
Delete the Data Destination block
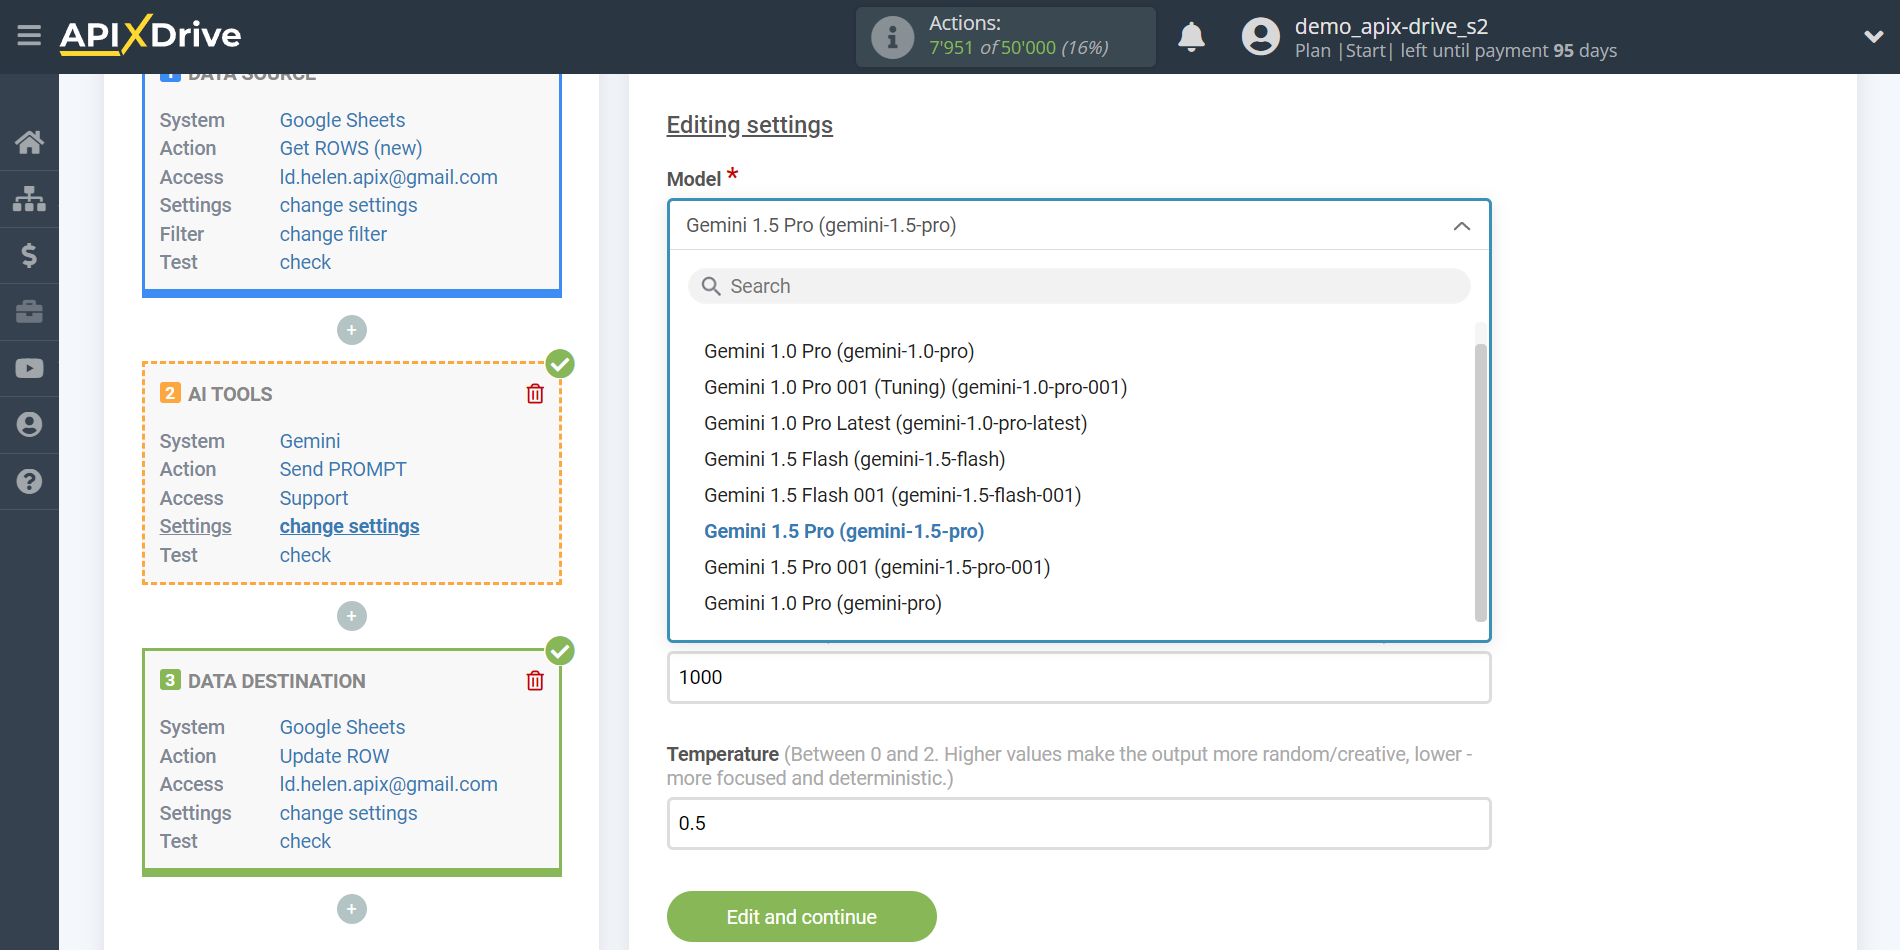(535, 681)
